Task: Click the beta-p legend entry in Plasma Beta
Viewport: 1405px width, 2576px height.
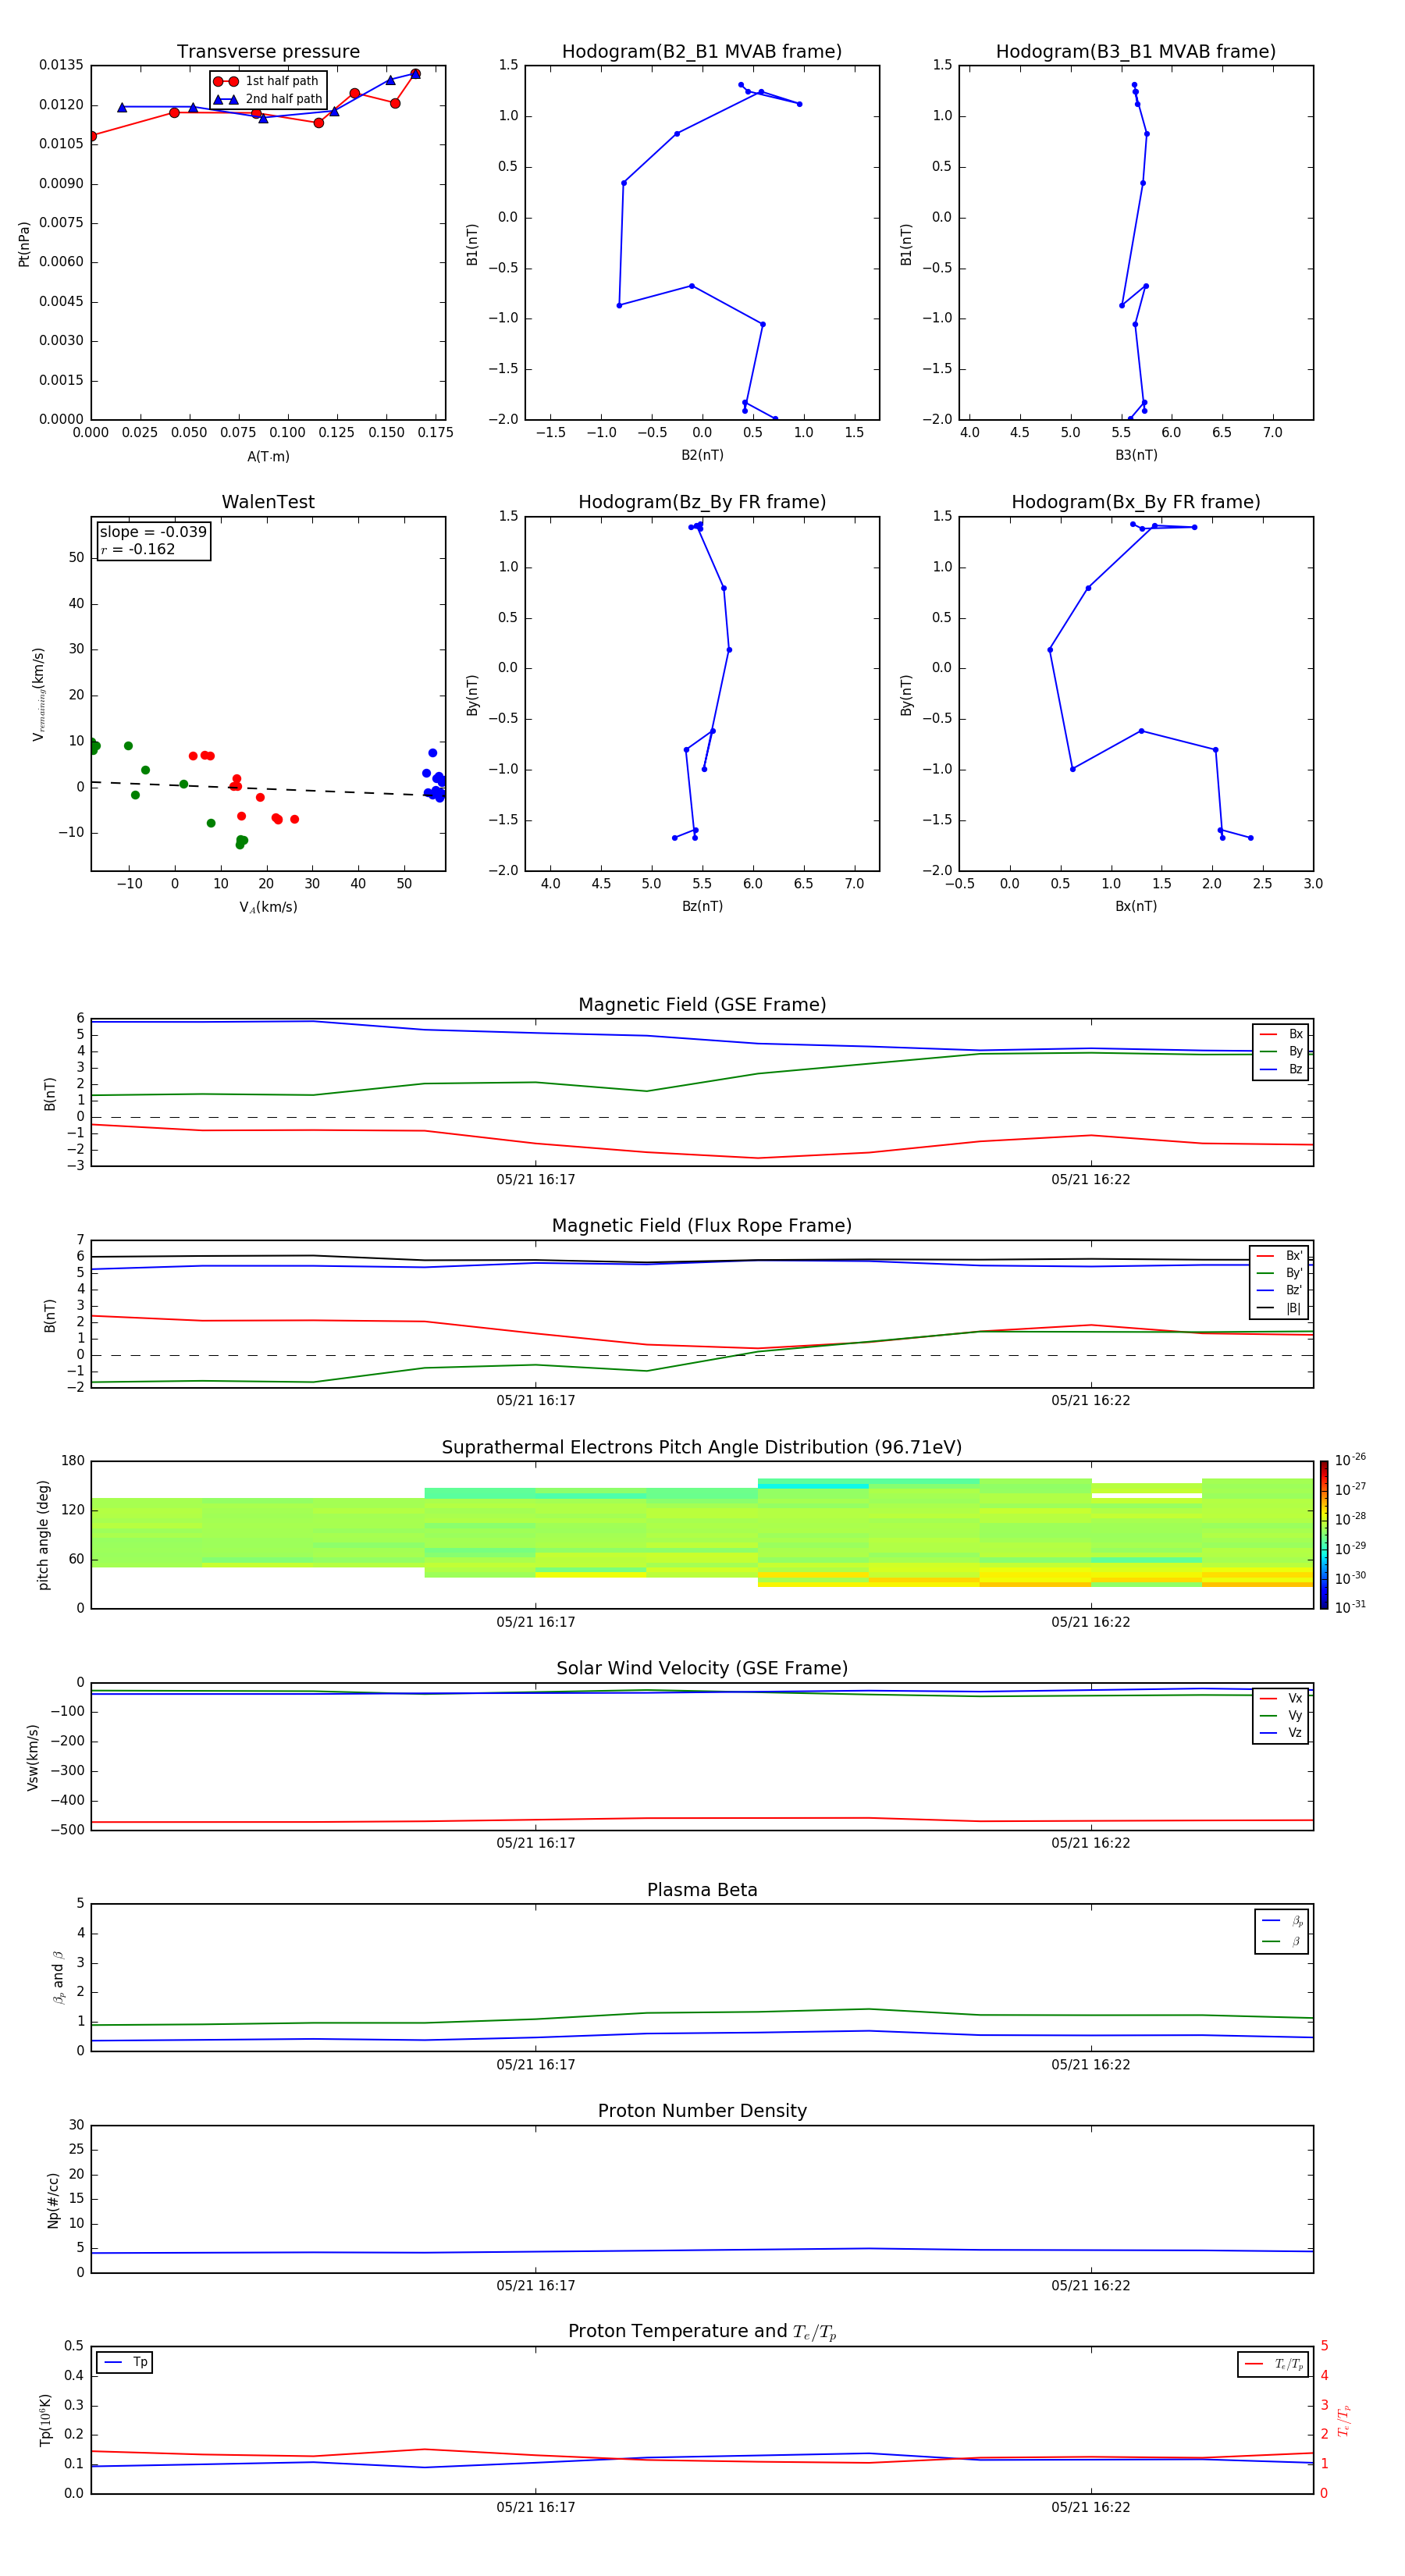Action: [x=1282, y=1920]
